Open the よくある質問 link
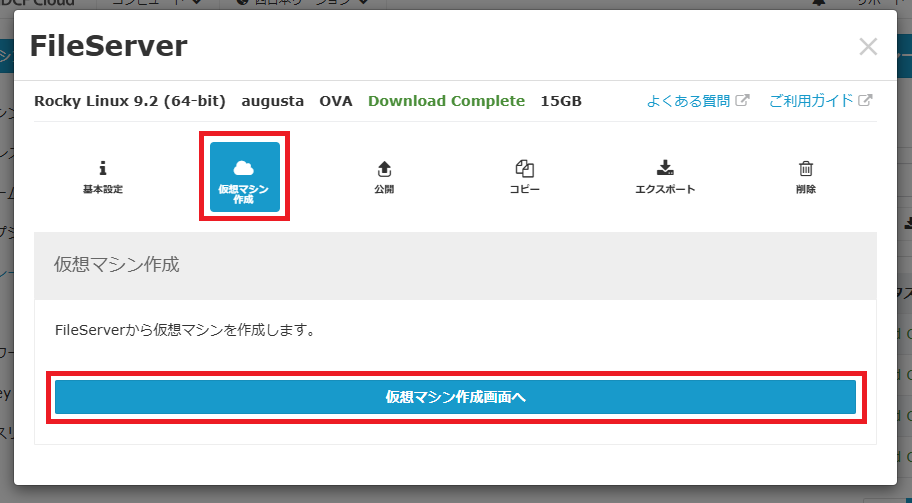Image resolution: width=912 pixels, height=503 pixels. 689,101
